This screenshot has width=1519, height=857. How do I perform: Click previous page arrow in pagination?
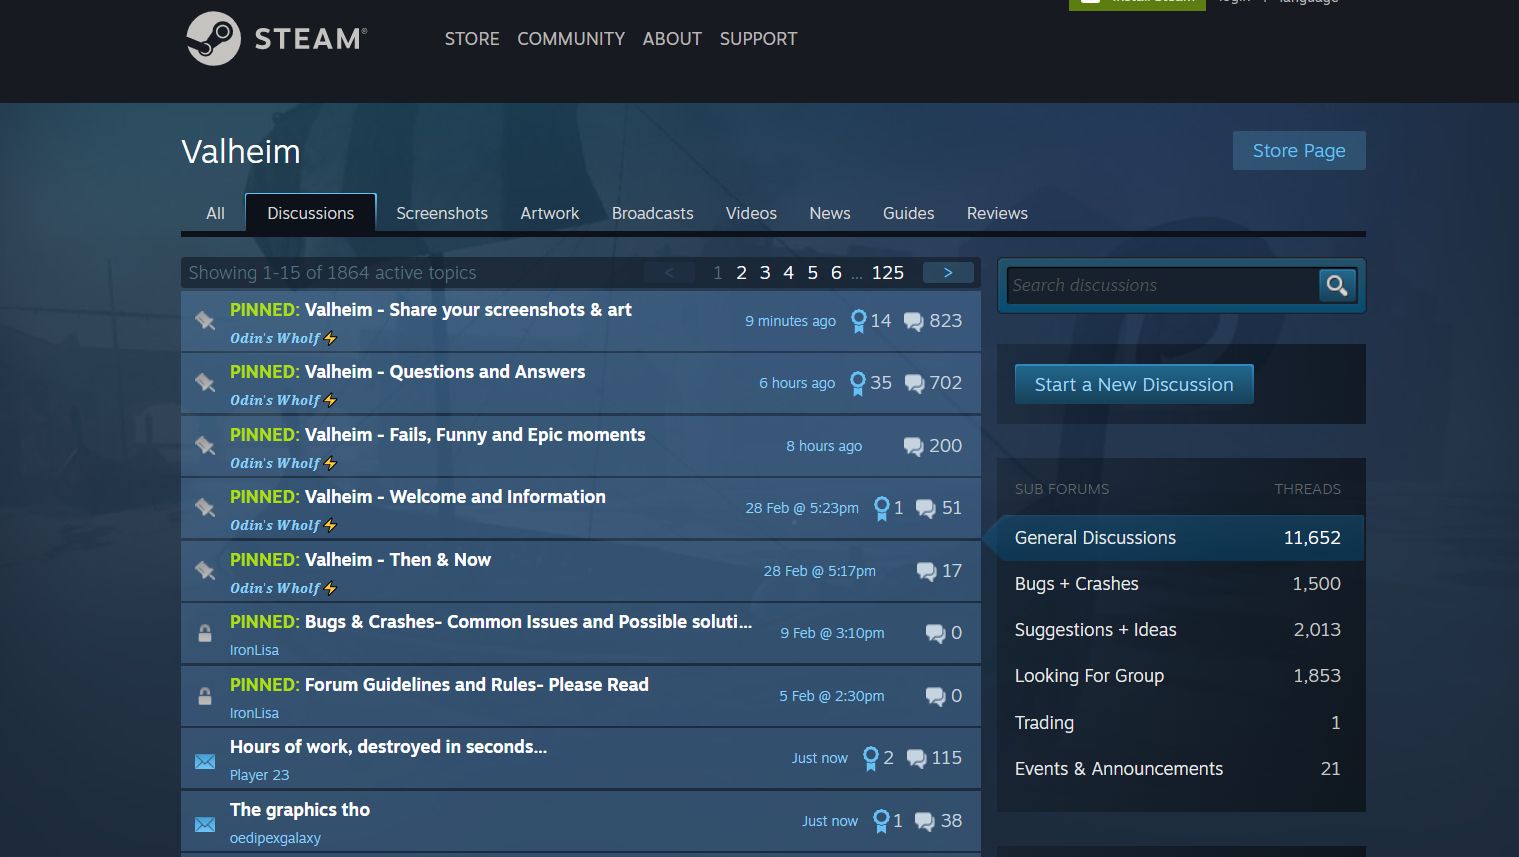coord(669,272)
